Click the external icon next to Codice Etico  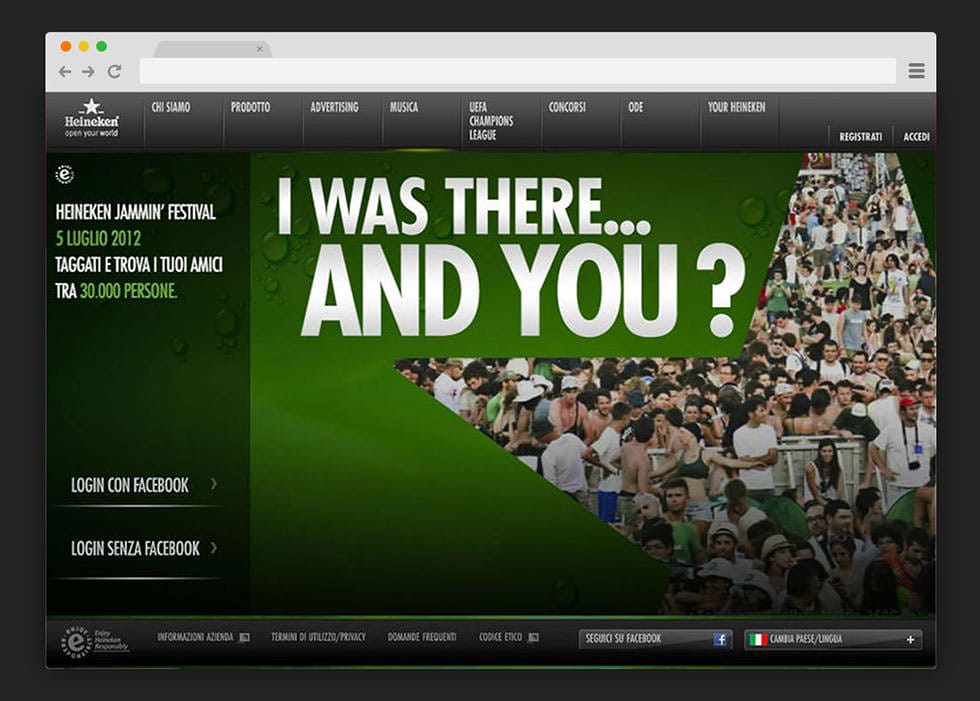(x=533, y=637)
